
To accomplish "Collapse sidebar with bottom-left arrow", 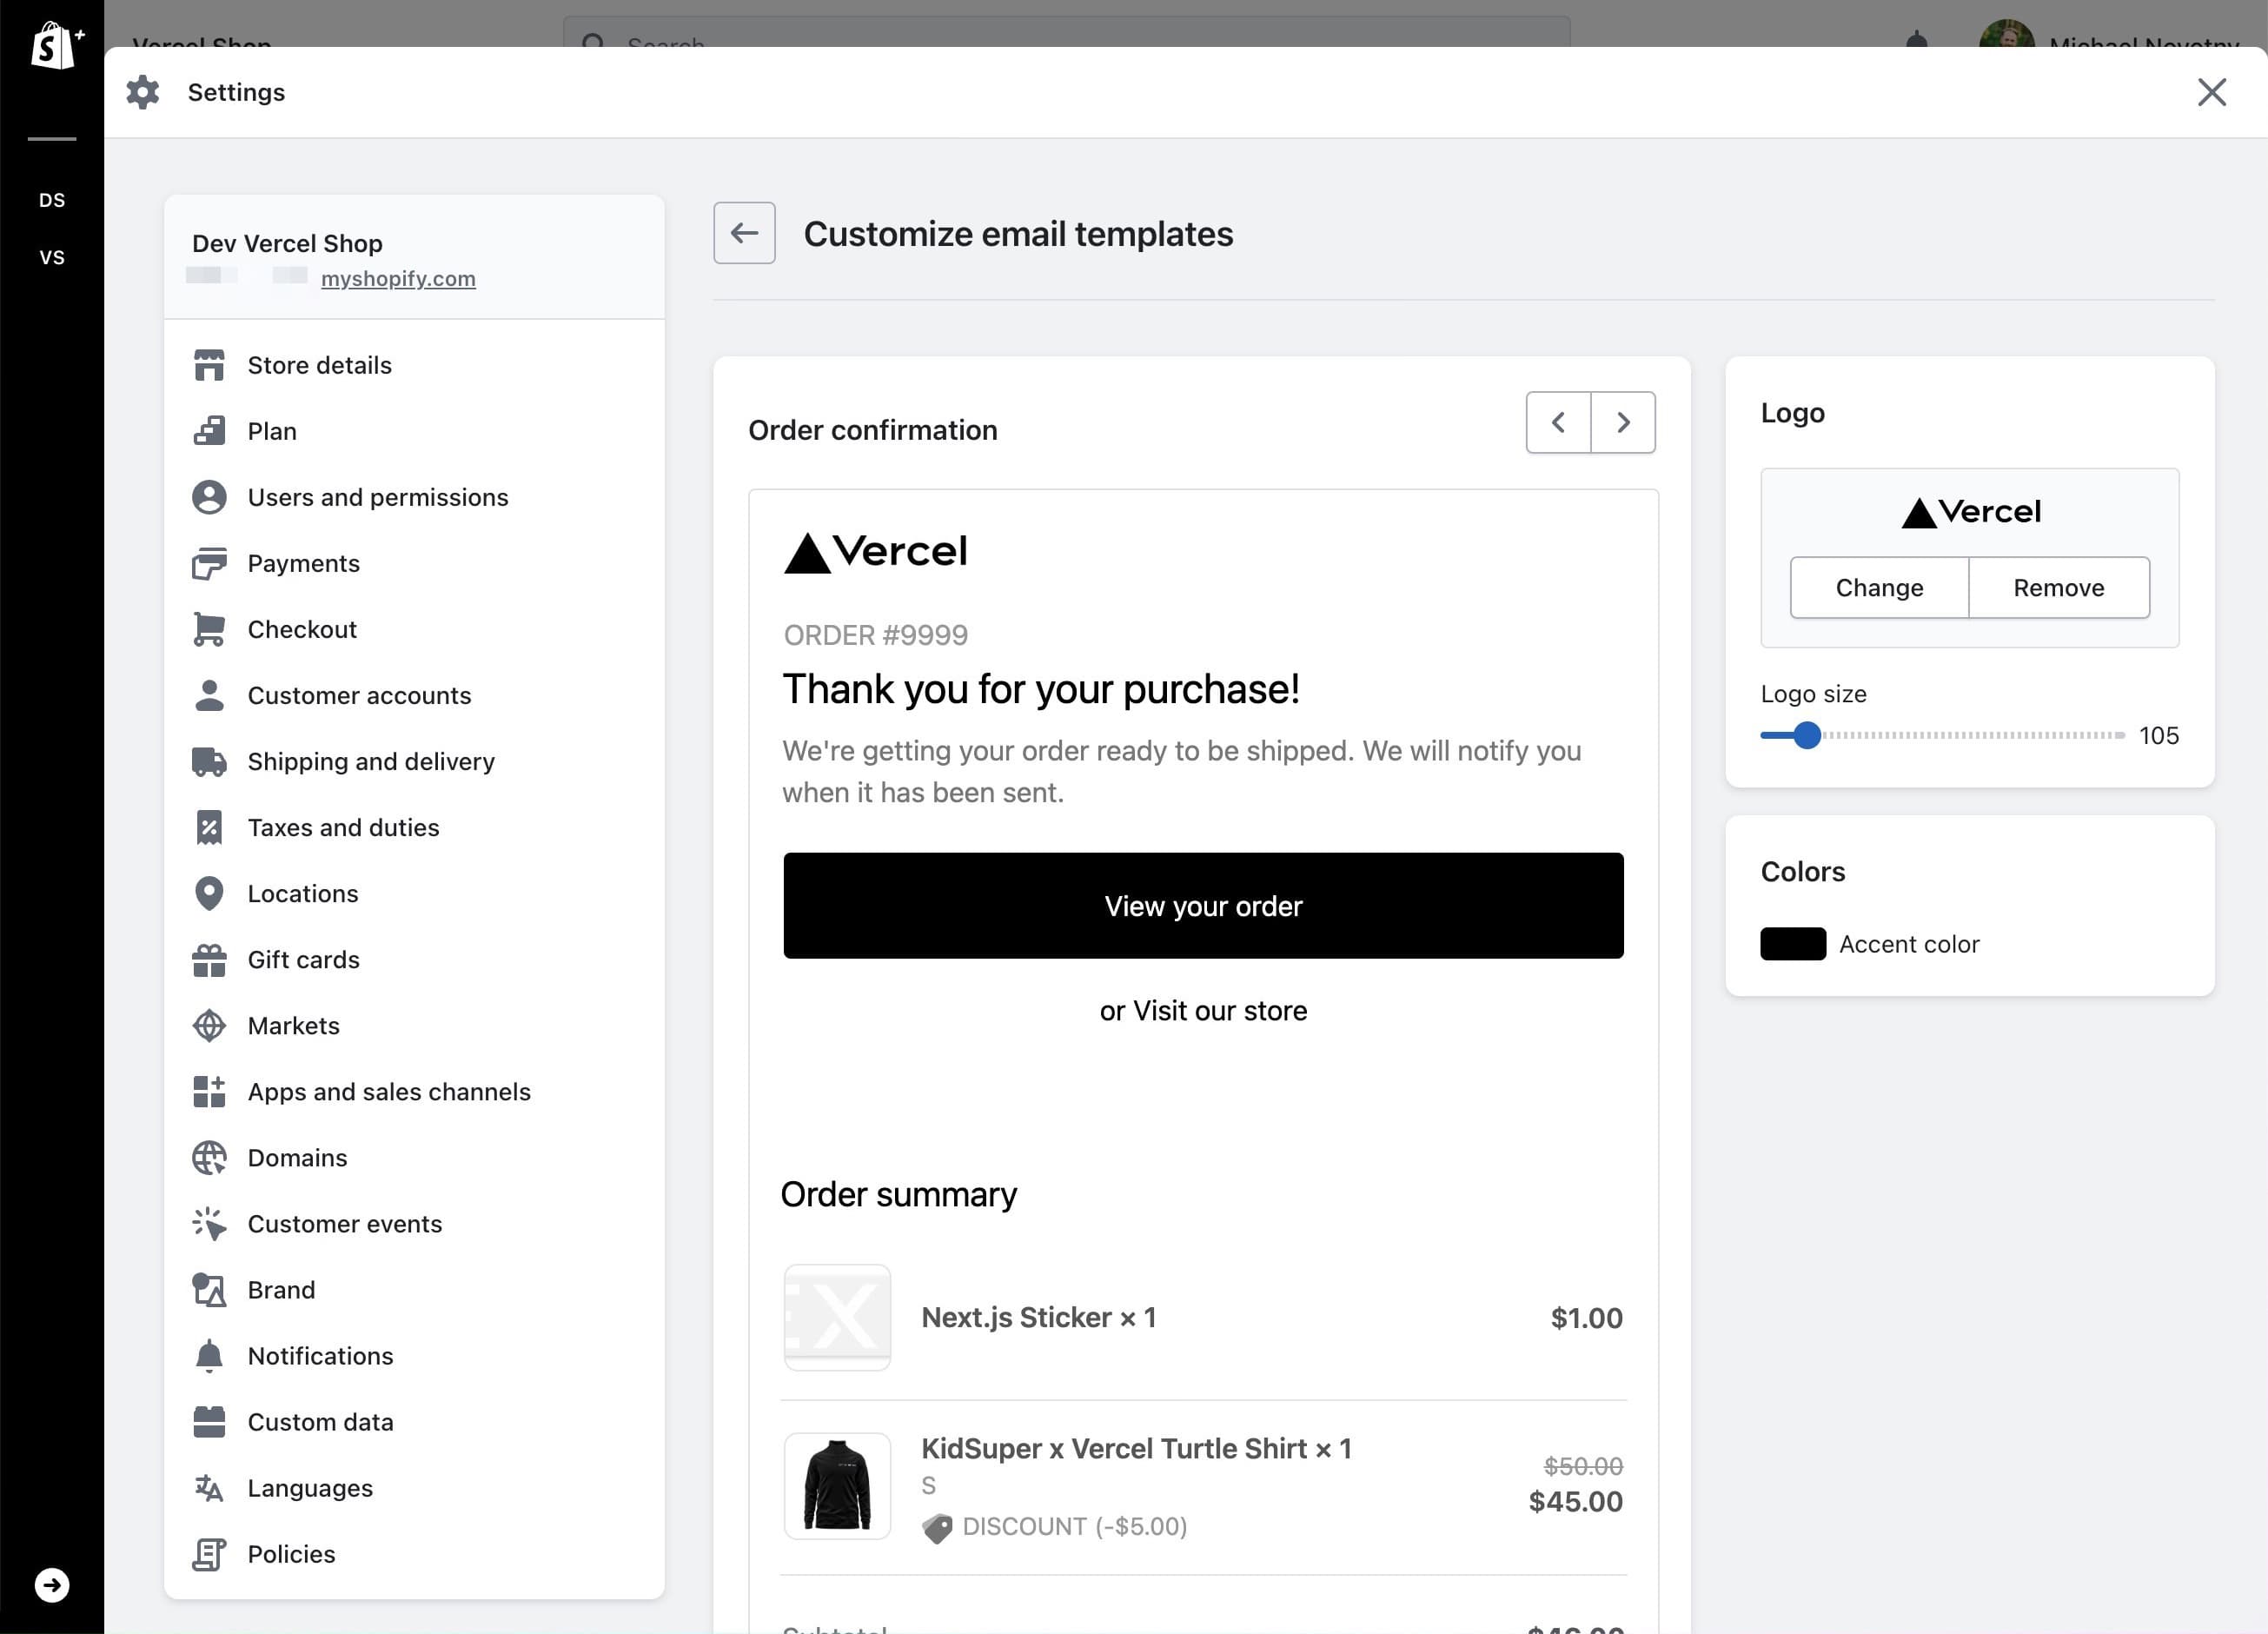I will [x=52, y=1584].
